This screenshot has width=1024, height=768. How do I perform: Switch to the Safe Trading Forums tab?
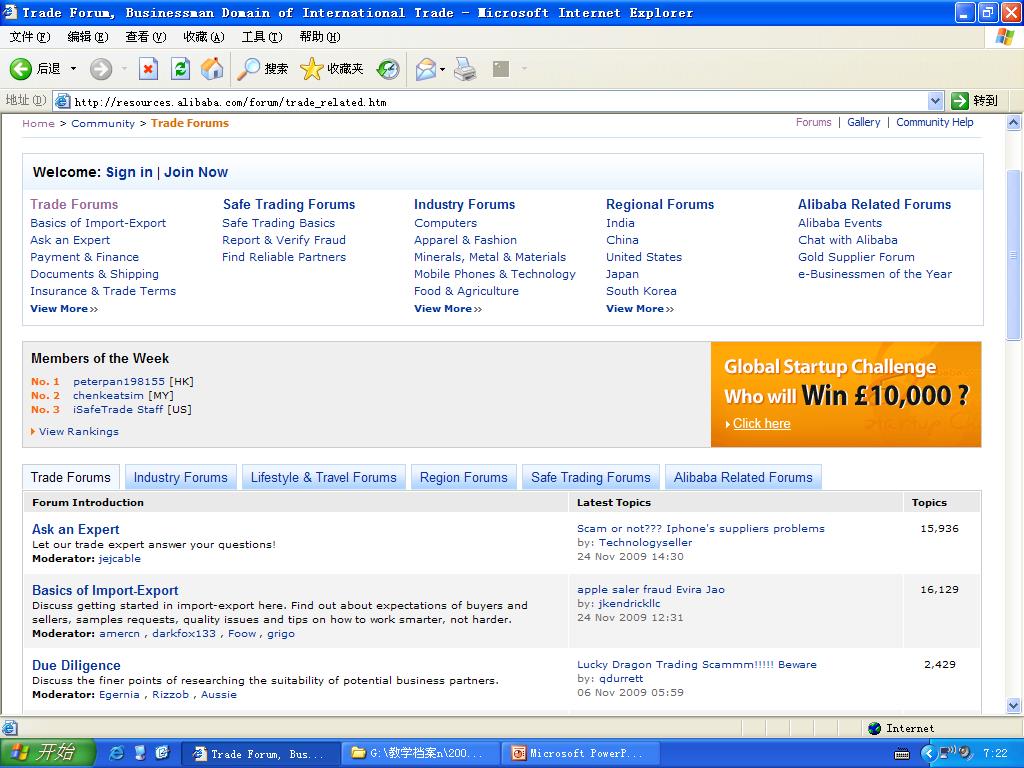591,477
